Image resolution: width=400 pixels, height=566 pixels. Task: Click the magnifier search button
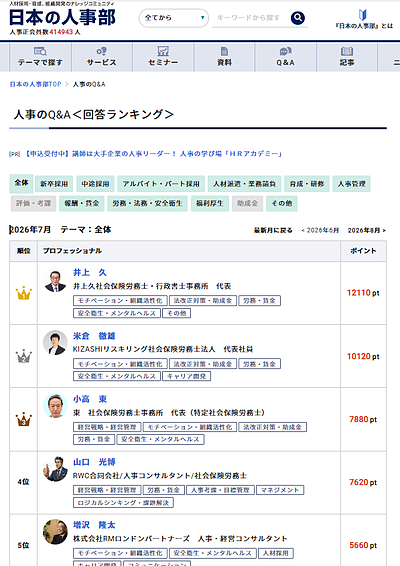pos(298,18)
